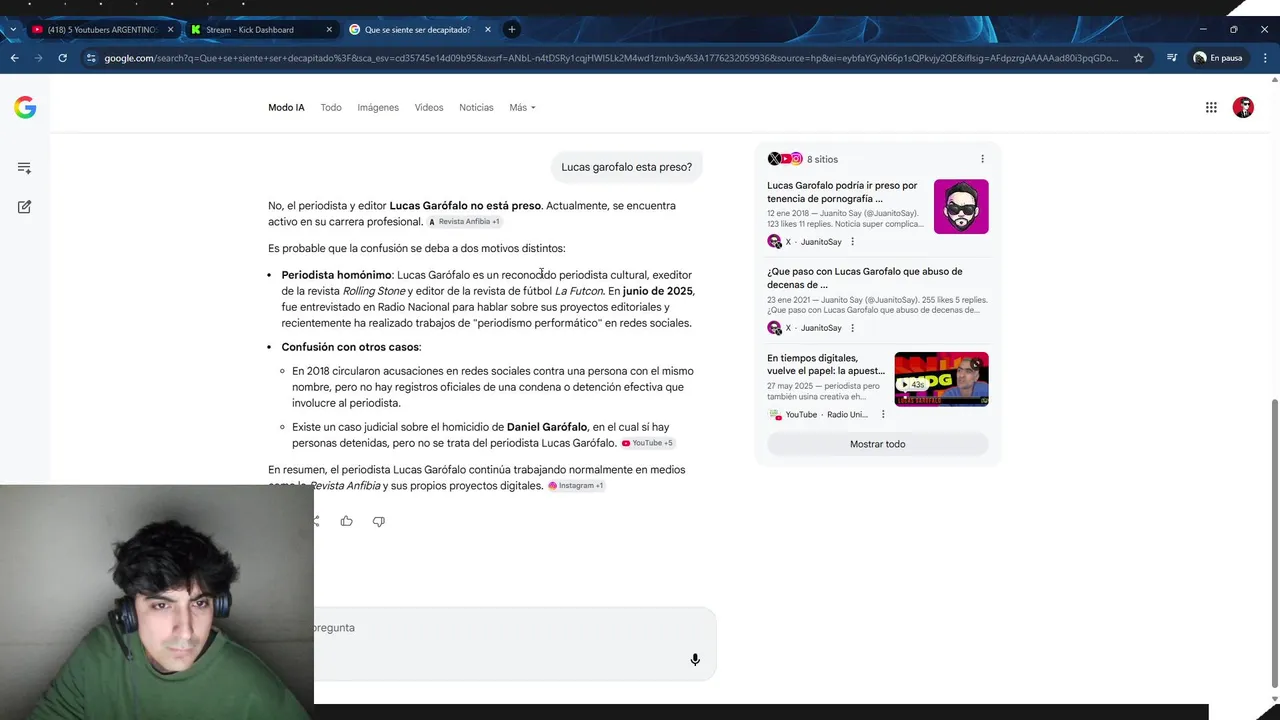
Task: Open the 'YouTube +5' source chip
Action: [648, 443]
